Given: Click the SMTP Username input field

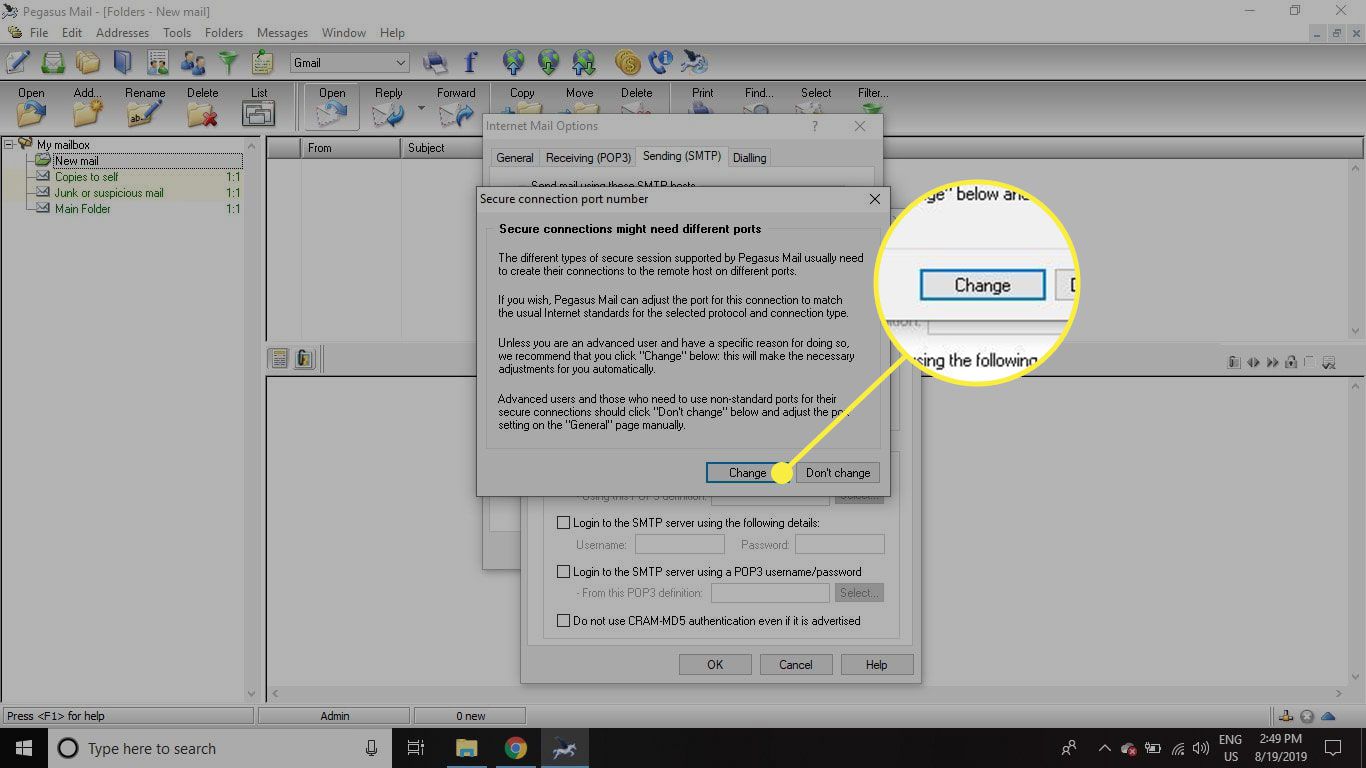Looking at the screenshot, I should [680, 545].
